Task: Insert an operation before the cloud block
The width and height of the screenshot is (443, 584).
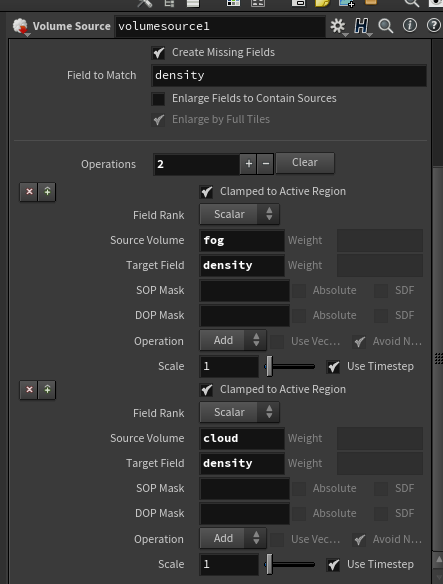Action: coord(47,390)
